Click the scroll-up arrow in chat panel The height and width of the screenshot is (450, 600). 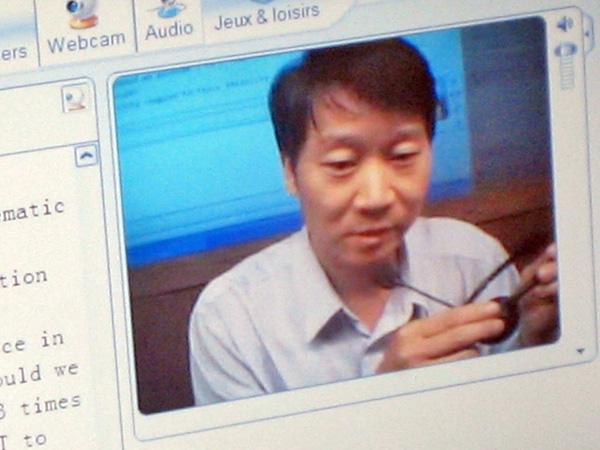coord(86,155)
